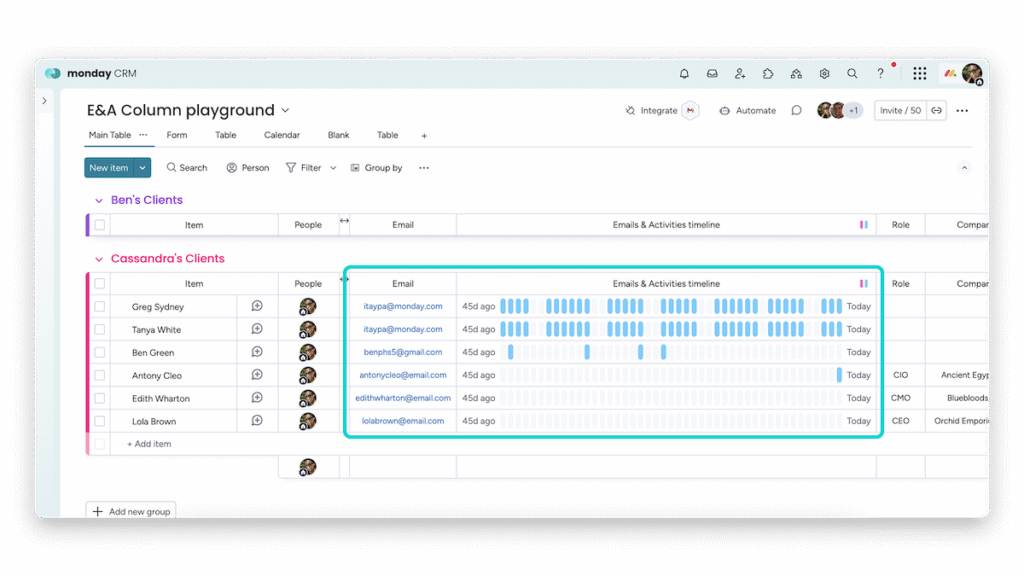The height and width of the screenshot is (576, 1024).
Task: Add an update to Antony Cleo
Action: 257,375
